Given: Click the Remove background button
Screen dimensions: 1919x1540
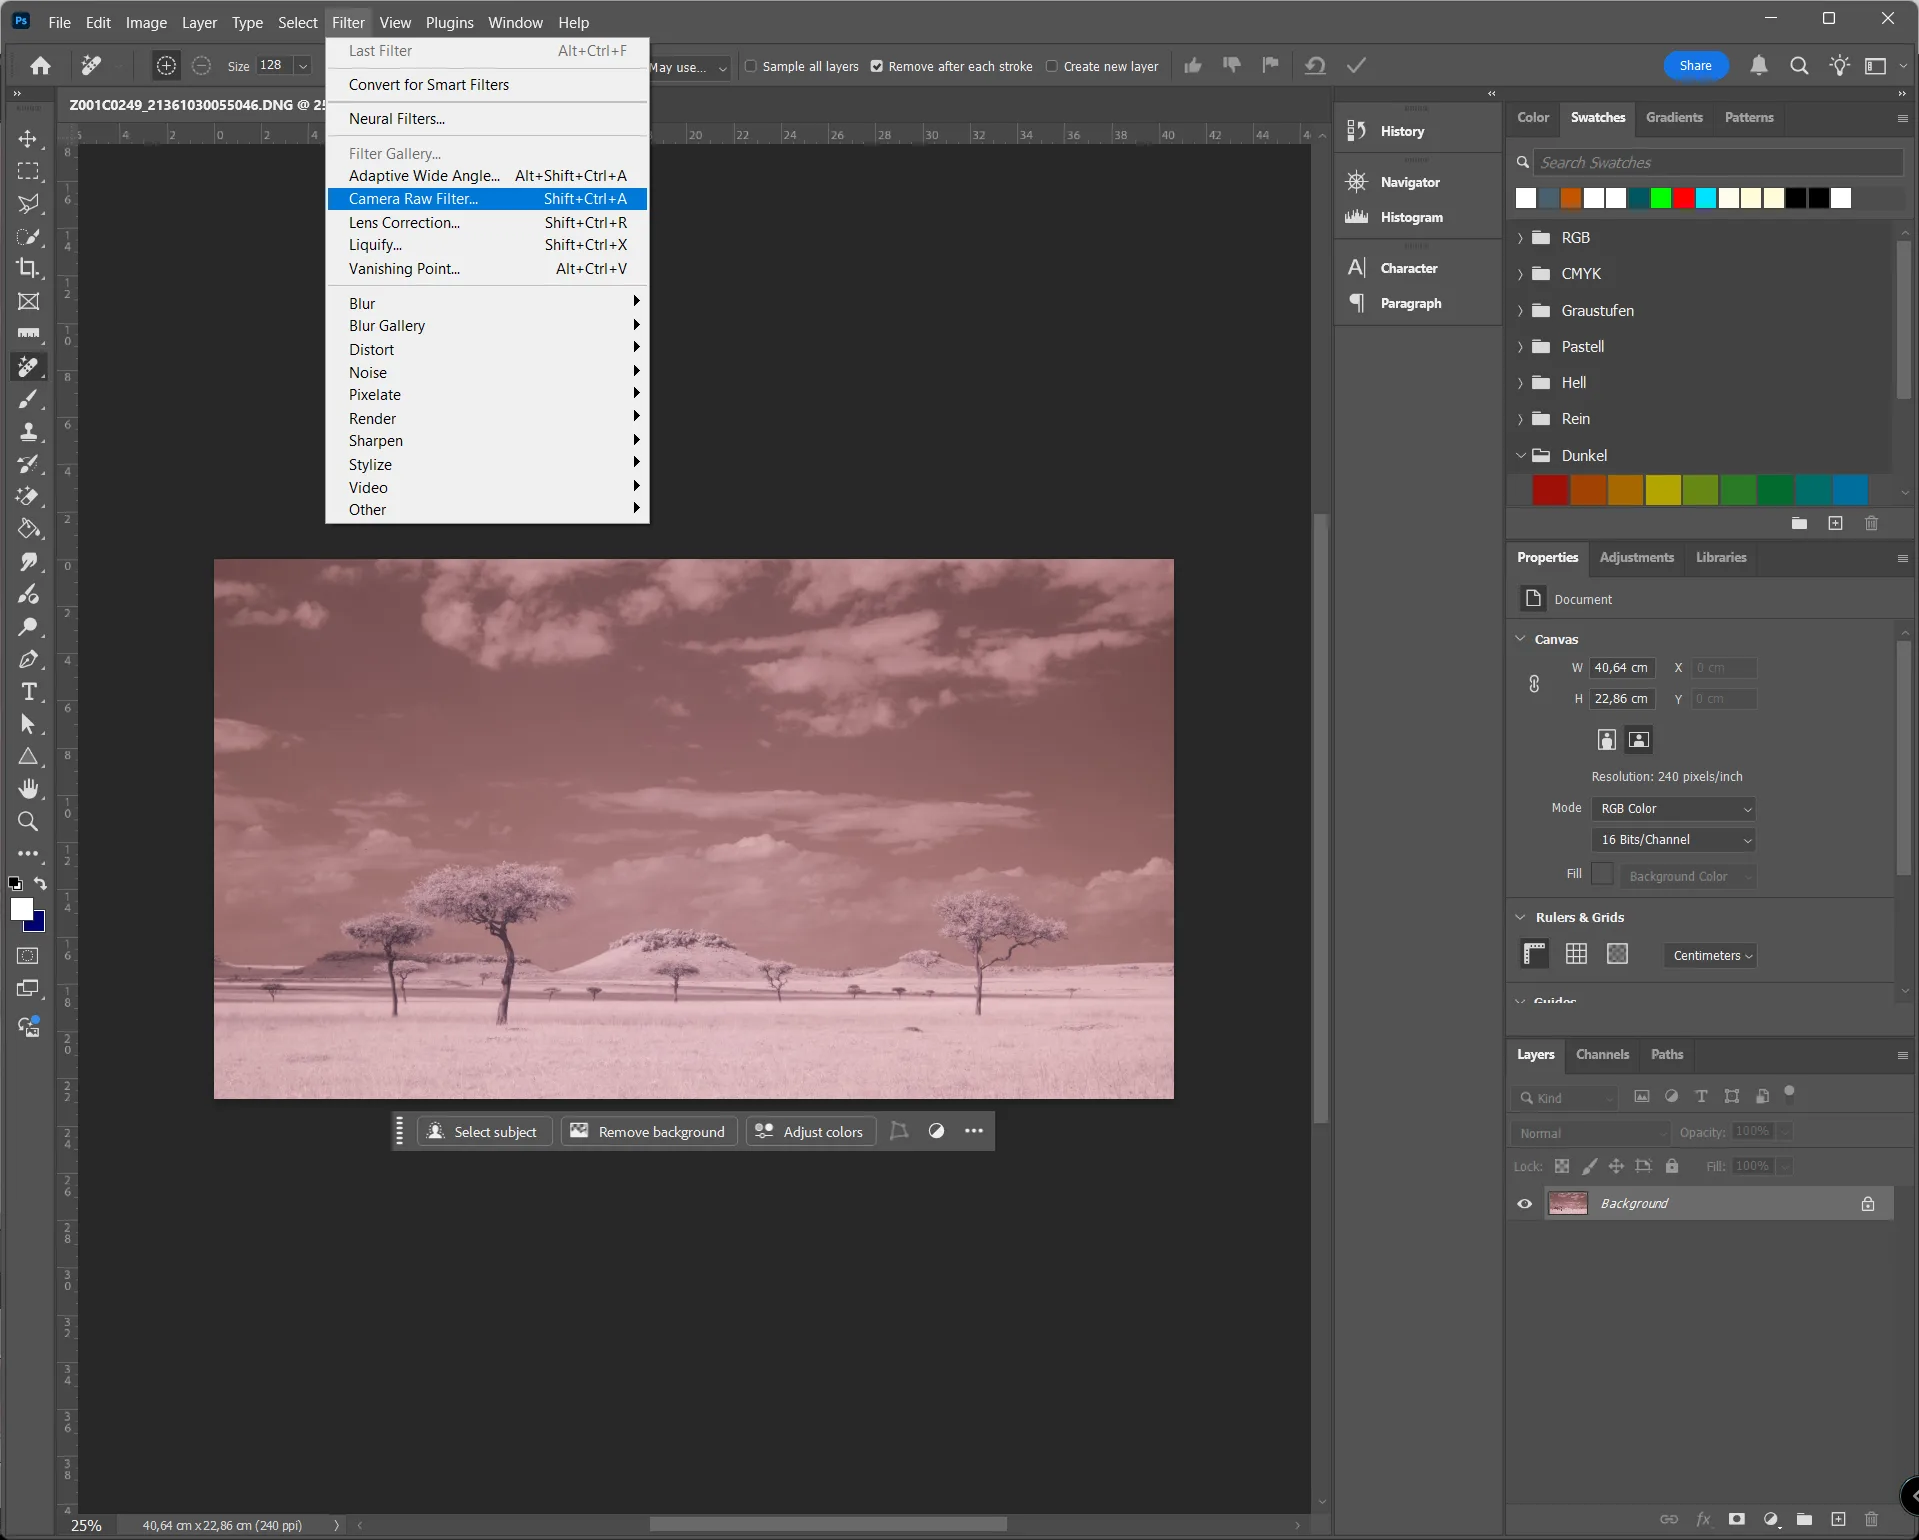Looking at the screenshot, I should [x=648, y=1132].
